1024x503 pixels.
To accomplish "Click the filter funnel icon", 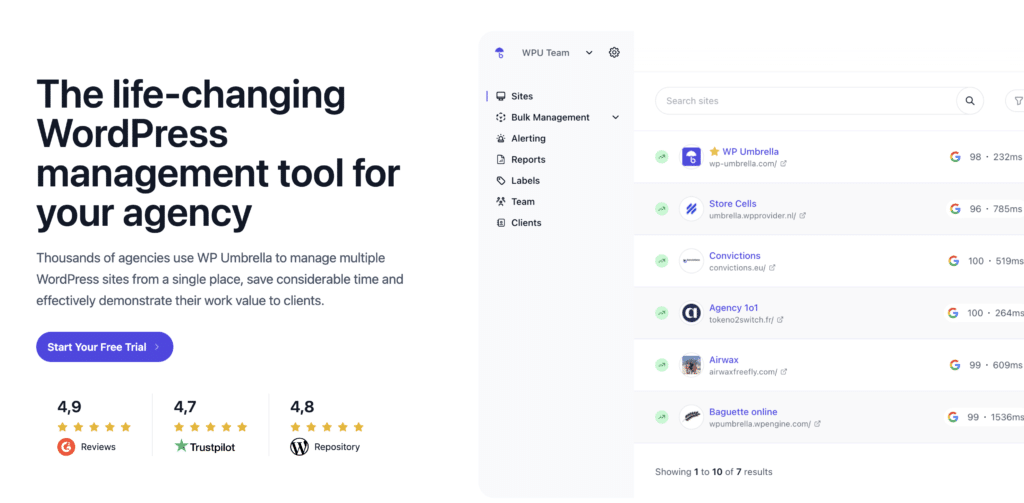I will (x=1015, y=101).
